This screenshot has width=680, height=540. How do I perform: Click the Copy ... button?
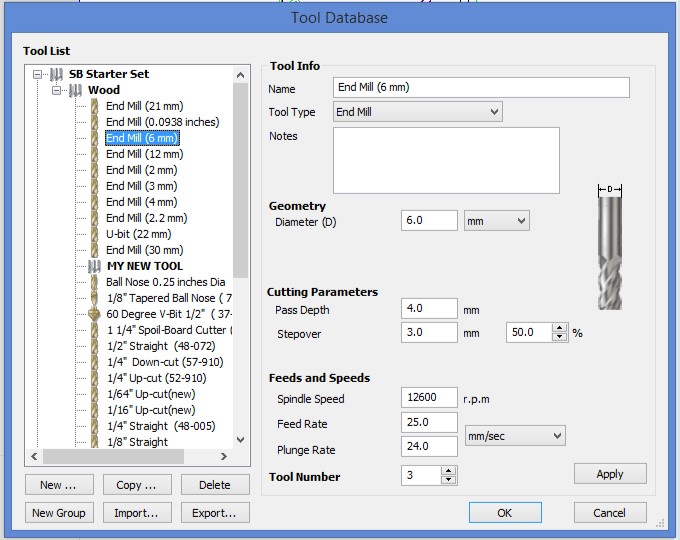(x=137, y=485)
